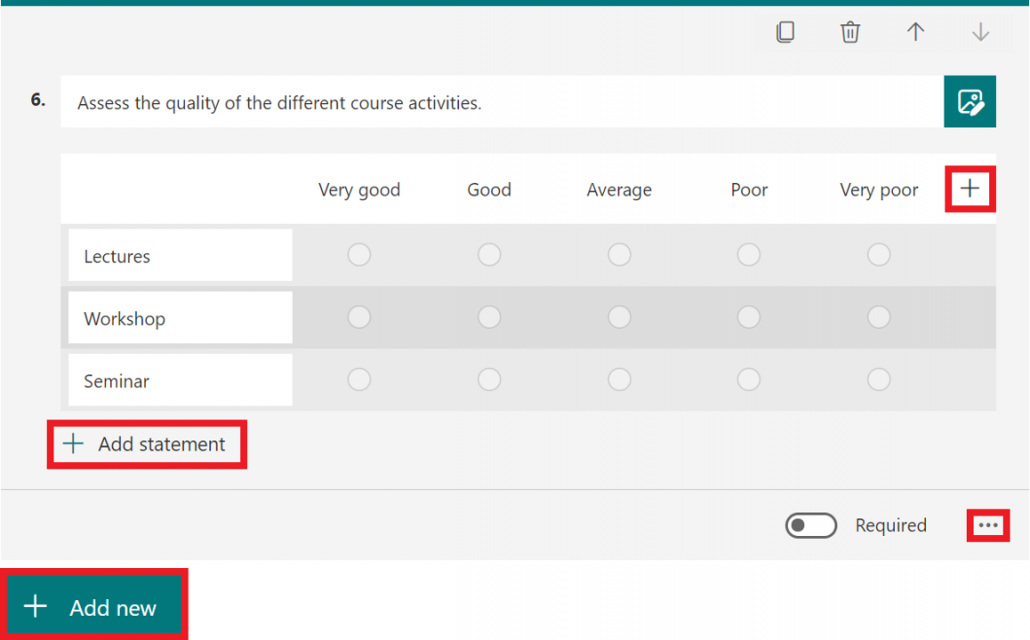
Task: Add a new rating column with the plus icon
Action: tap(969, 188)
